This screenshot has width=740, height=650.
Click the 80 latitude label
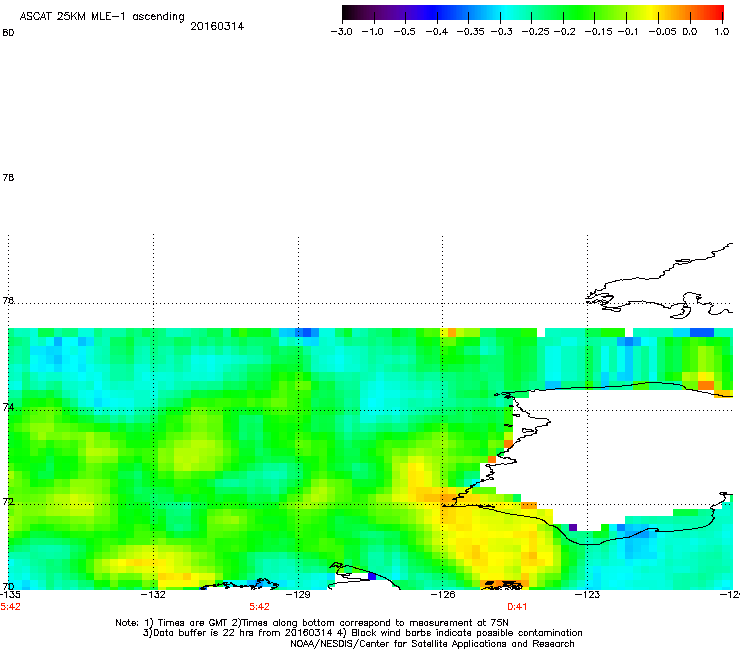pyautogui.click(x=8, y=33)
